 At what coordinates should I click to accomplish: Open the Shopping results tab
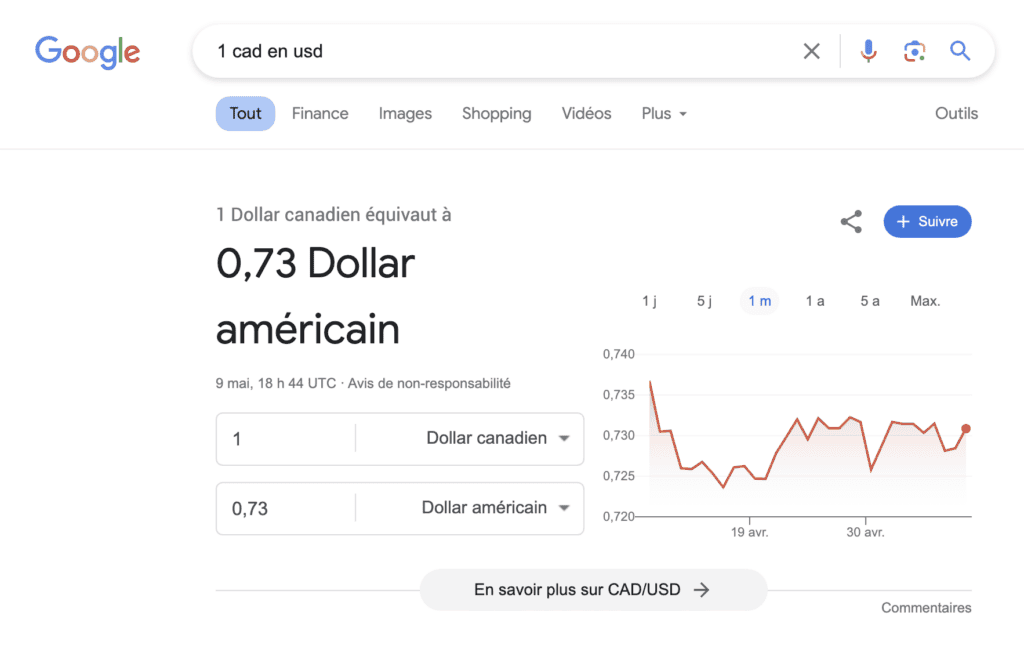pos(496,113)
